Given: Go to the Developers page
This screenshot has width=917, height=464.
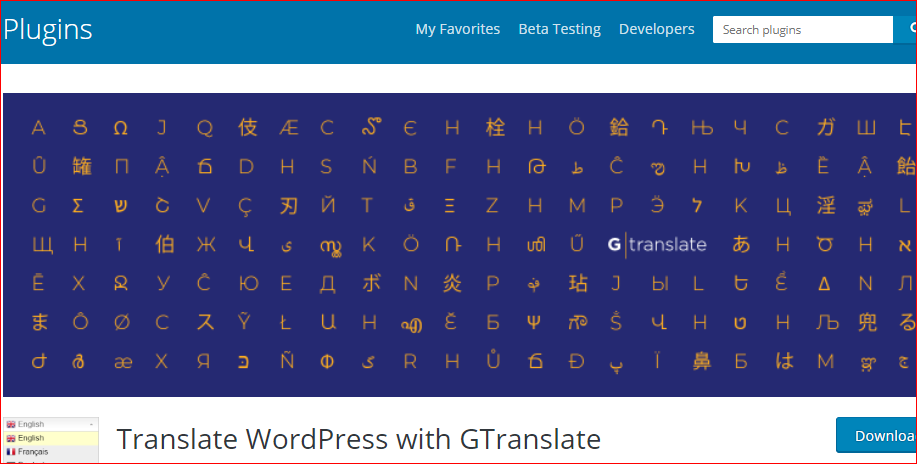Looking at the screenshot, I should pos(657,29).
